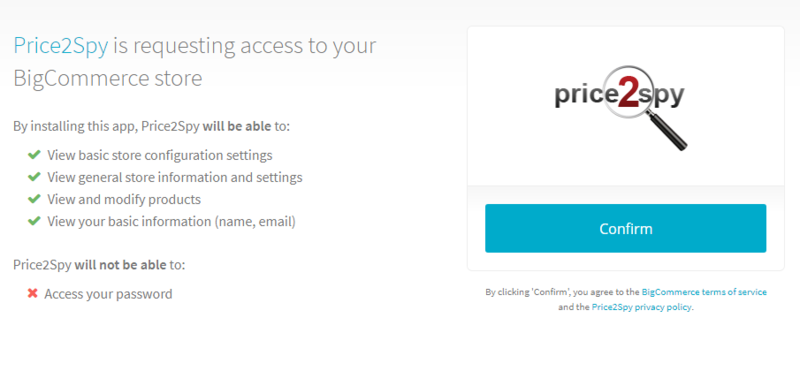The height and width of the screenshot is (371, 800).
Task: Click green checkmark beside general store information
Action: coord(34,177)
